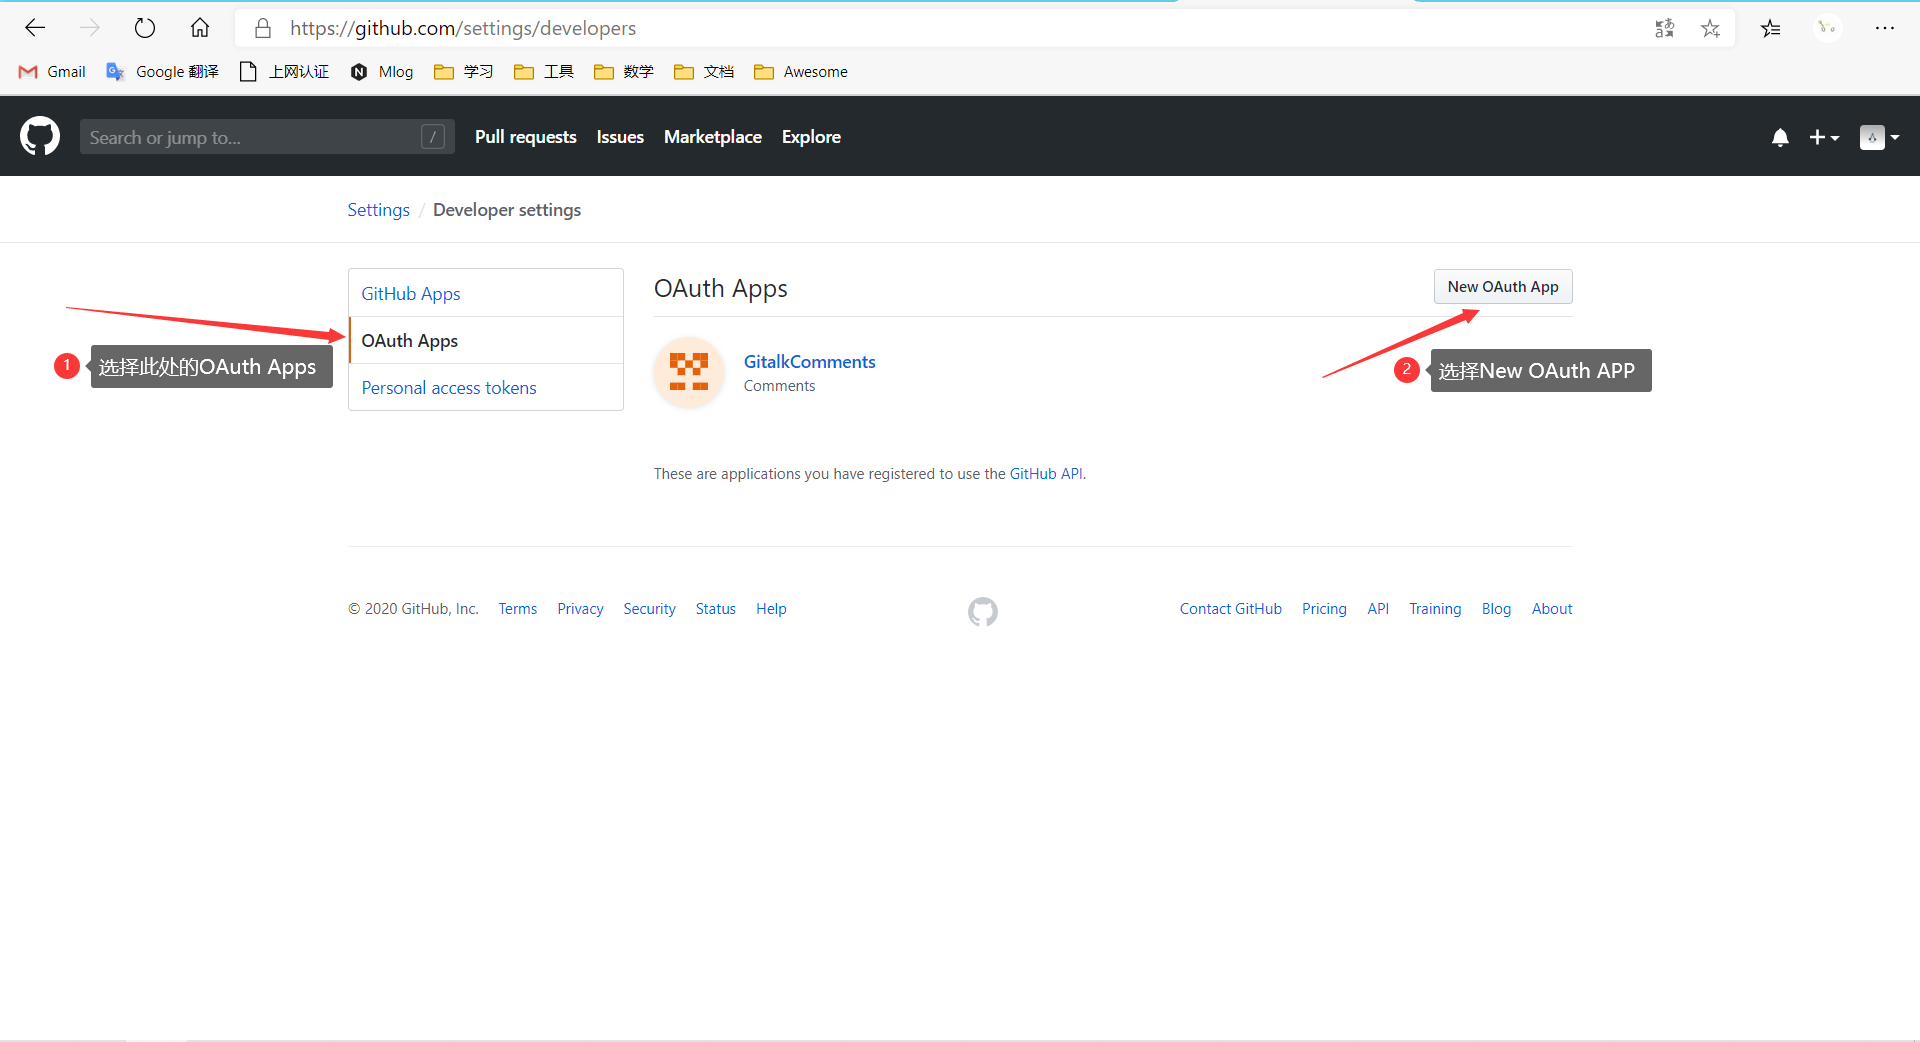Open the 工具 bookmark folder

pos(544,72)
